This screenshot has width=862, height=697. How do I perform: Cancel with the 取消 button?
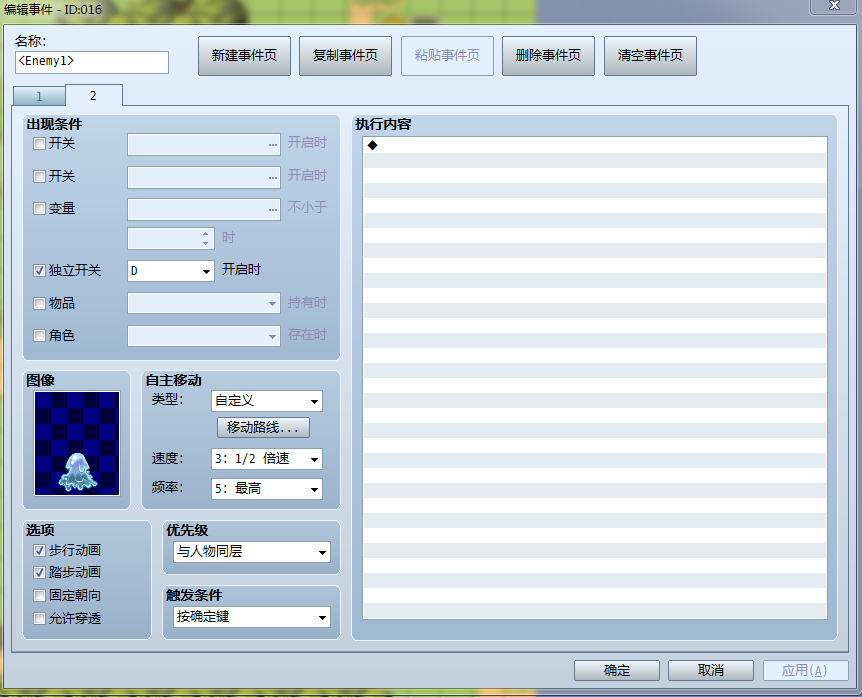click(x=711, y=671)
